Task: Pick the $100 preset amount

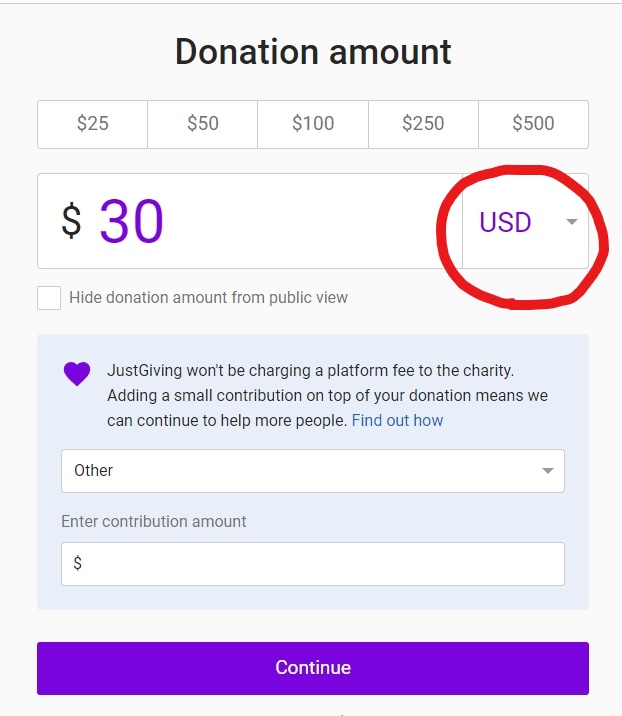Action: pyautogui.click(x=313, y=124)
